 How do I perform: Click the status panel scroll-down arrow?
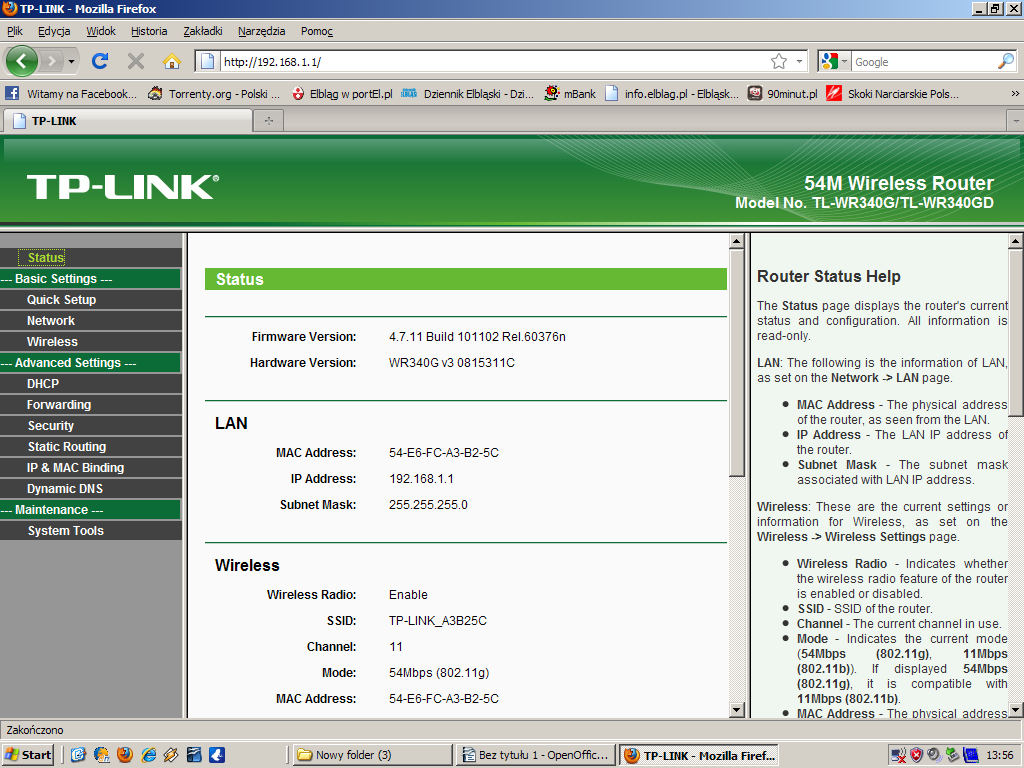click(737, 710)
